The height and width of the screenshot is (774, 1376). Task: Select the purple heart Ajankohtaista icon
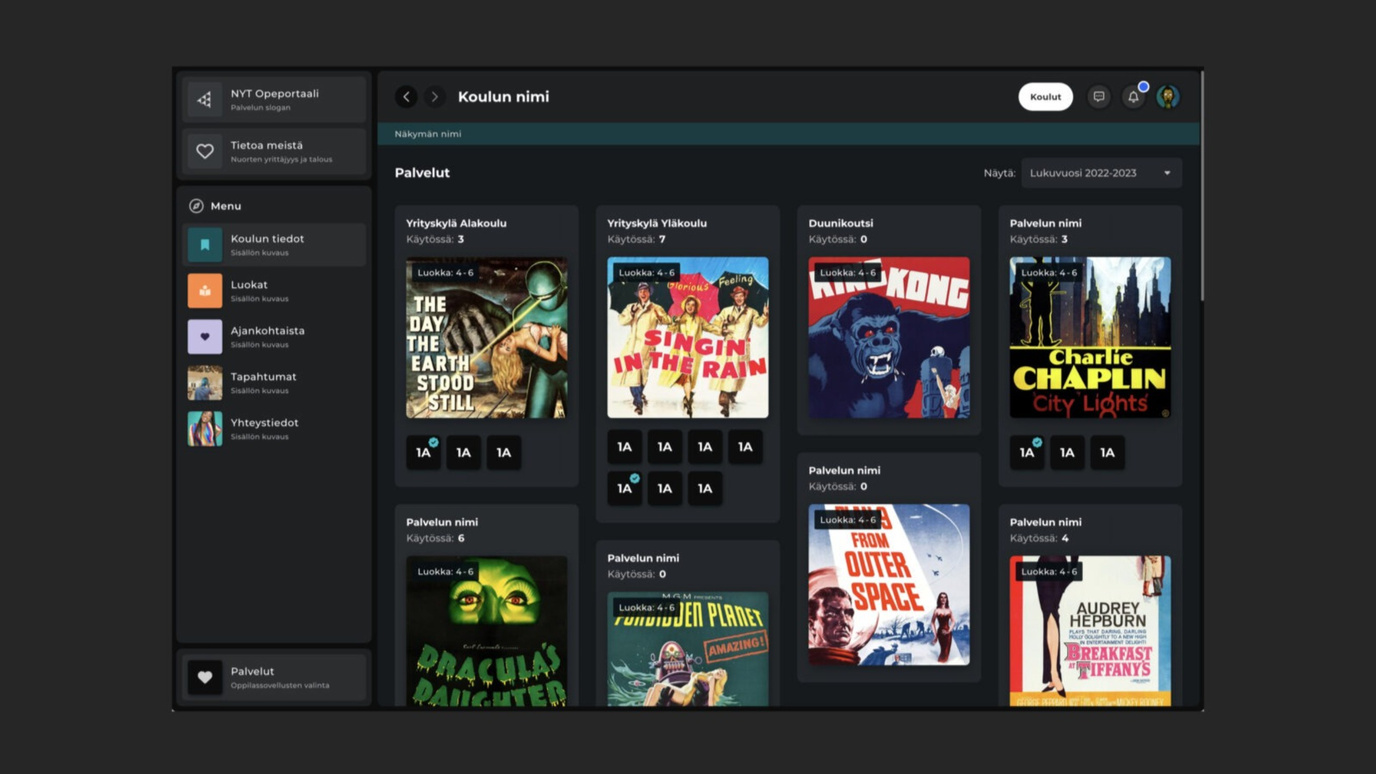tap(205, 337)
